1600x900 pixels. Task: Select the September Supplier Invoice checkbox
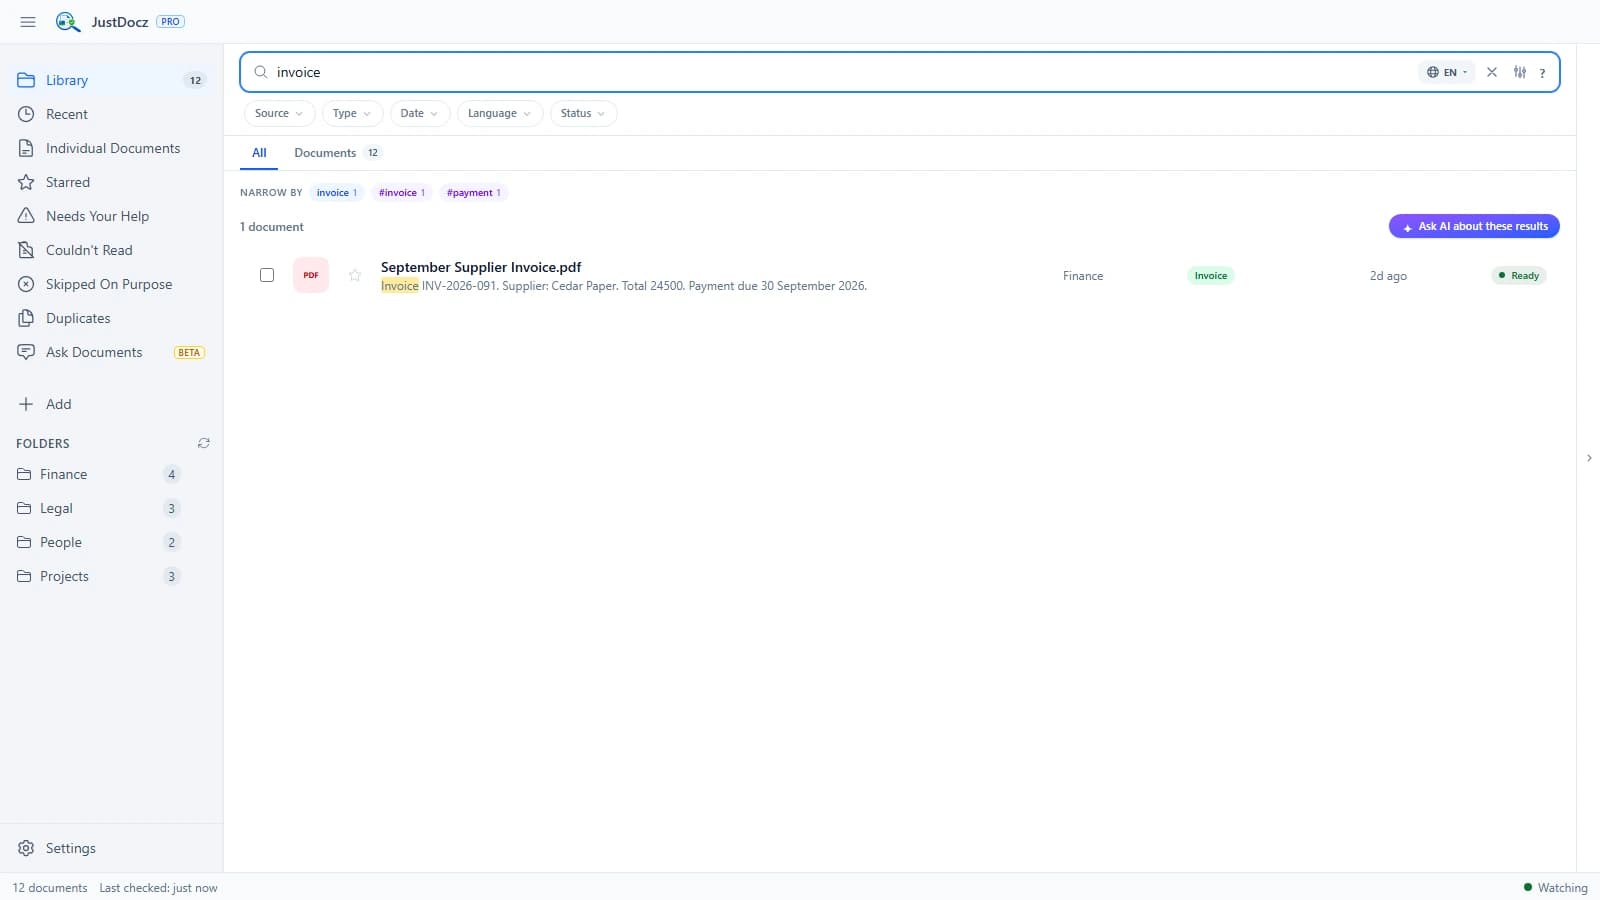point(267,275)
